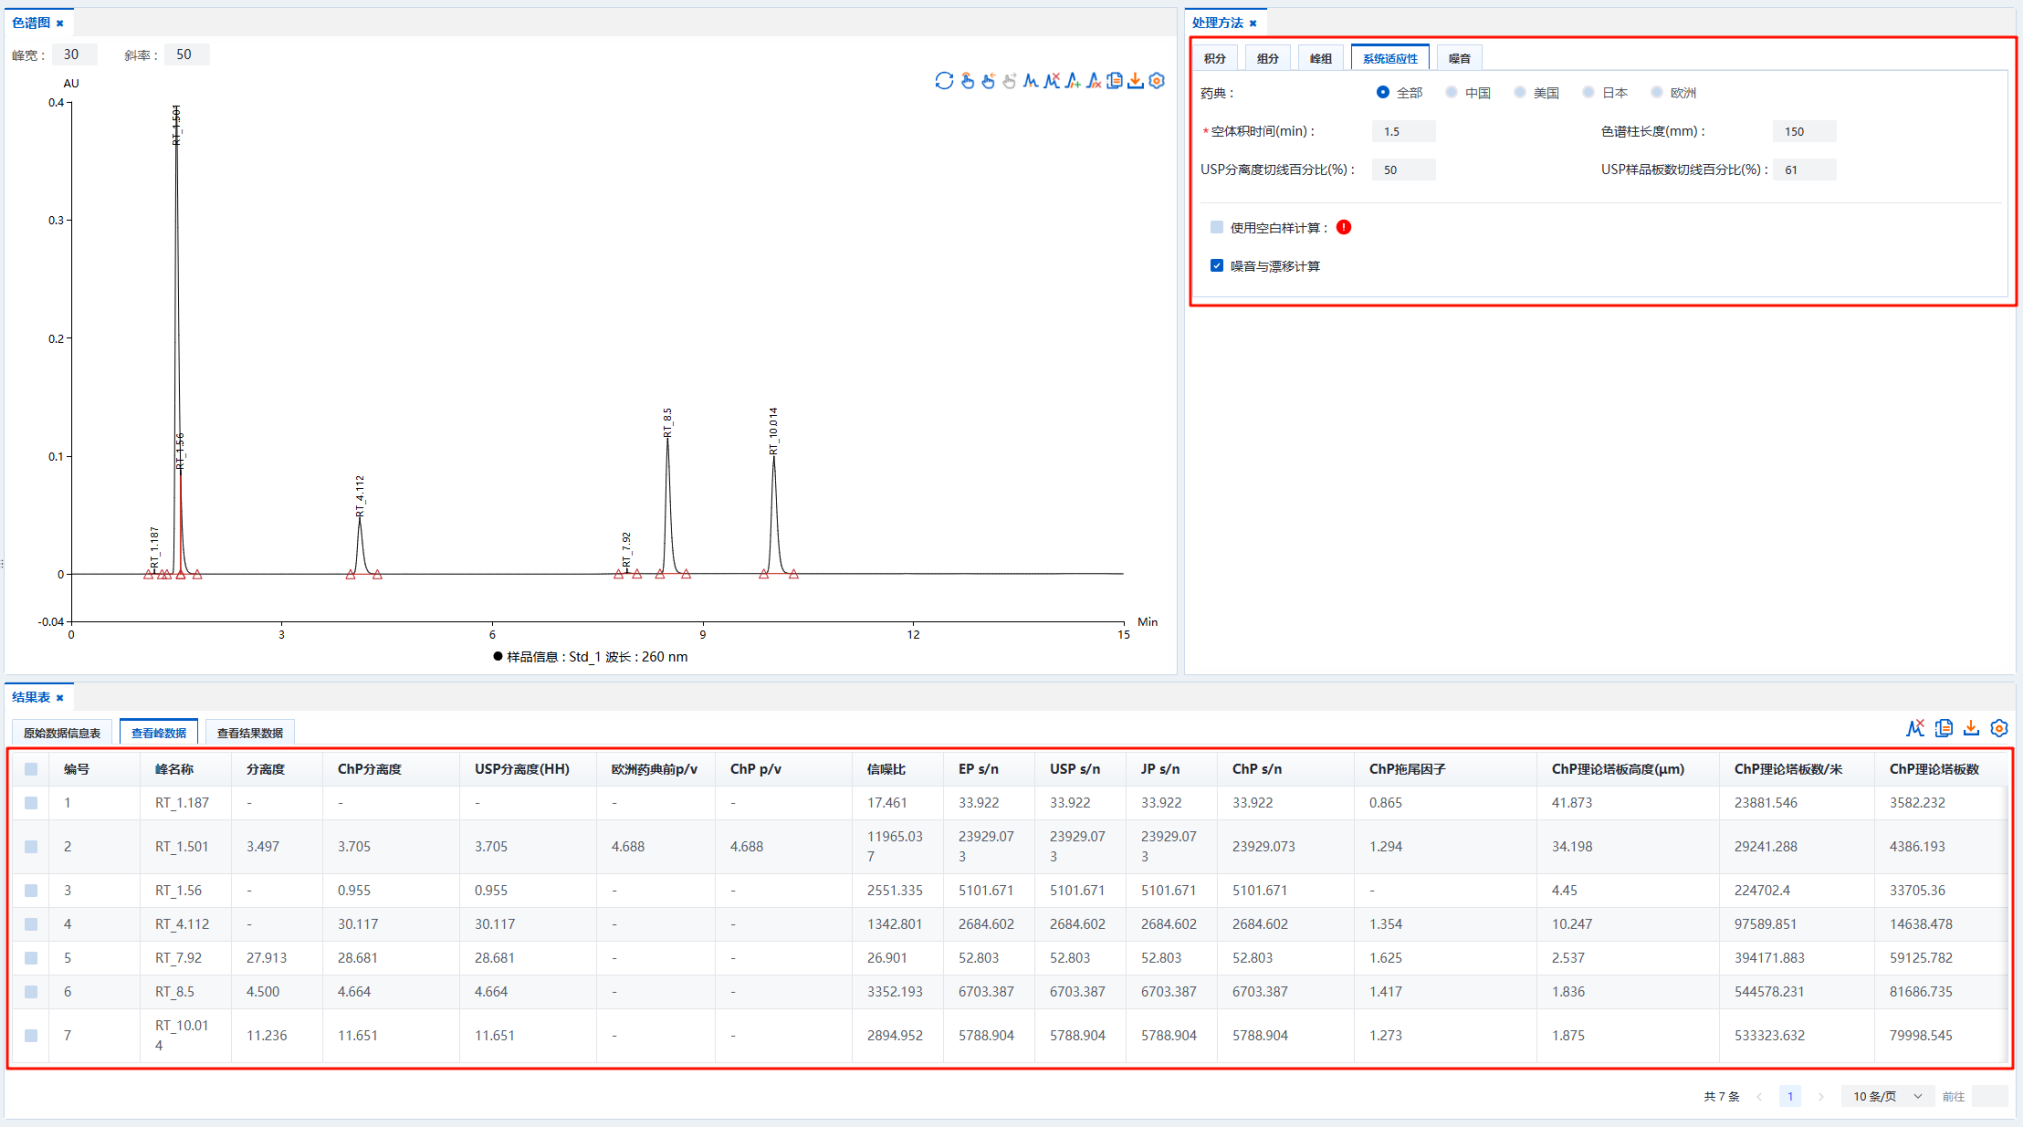The height and width of the screenshot is (1127, 2023).
Task: Click the 查看结果数据 button
Action: [x=249, y=733]
